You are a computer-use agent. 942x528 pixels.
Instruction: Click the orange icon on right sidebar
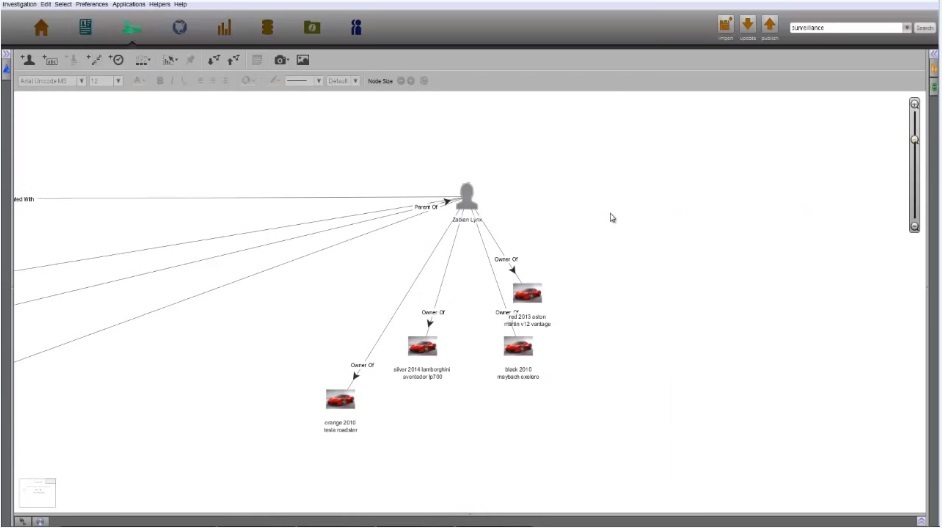pos(934,70)
